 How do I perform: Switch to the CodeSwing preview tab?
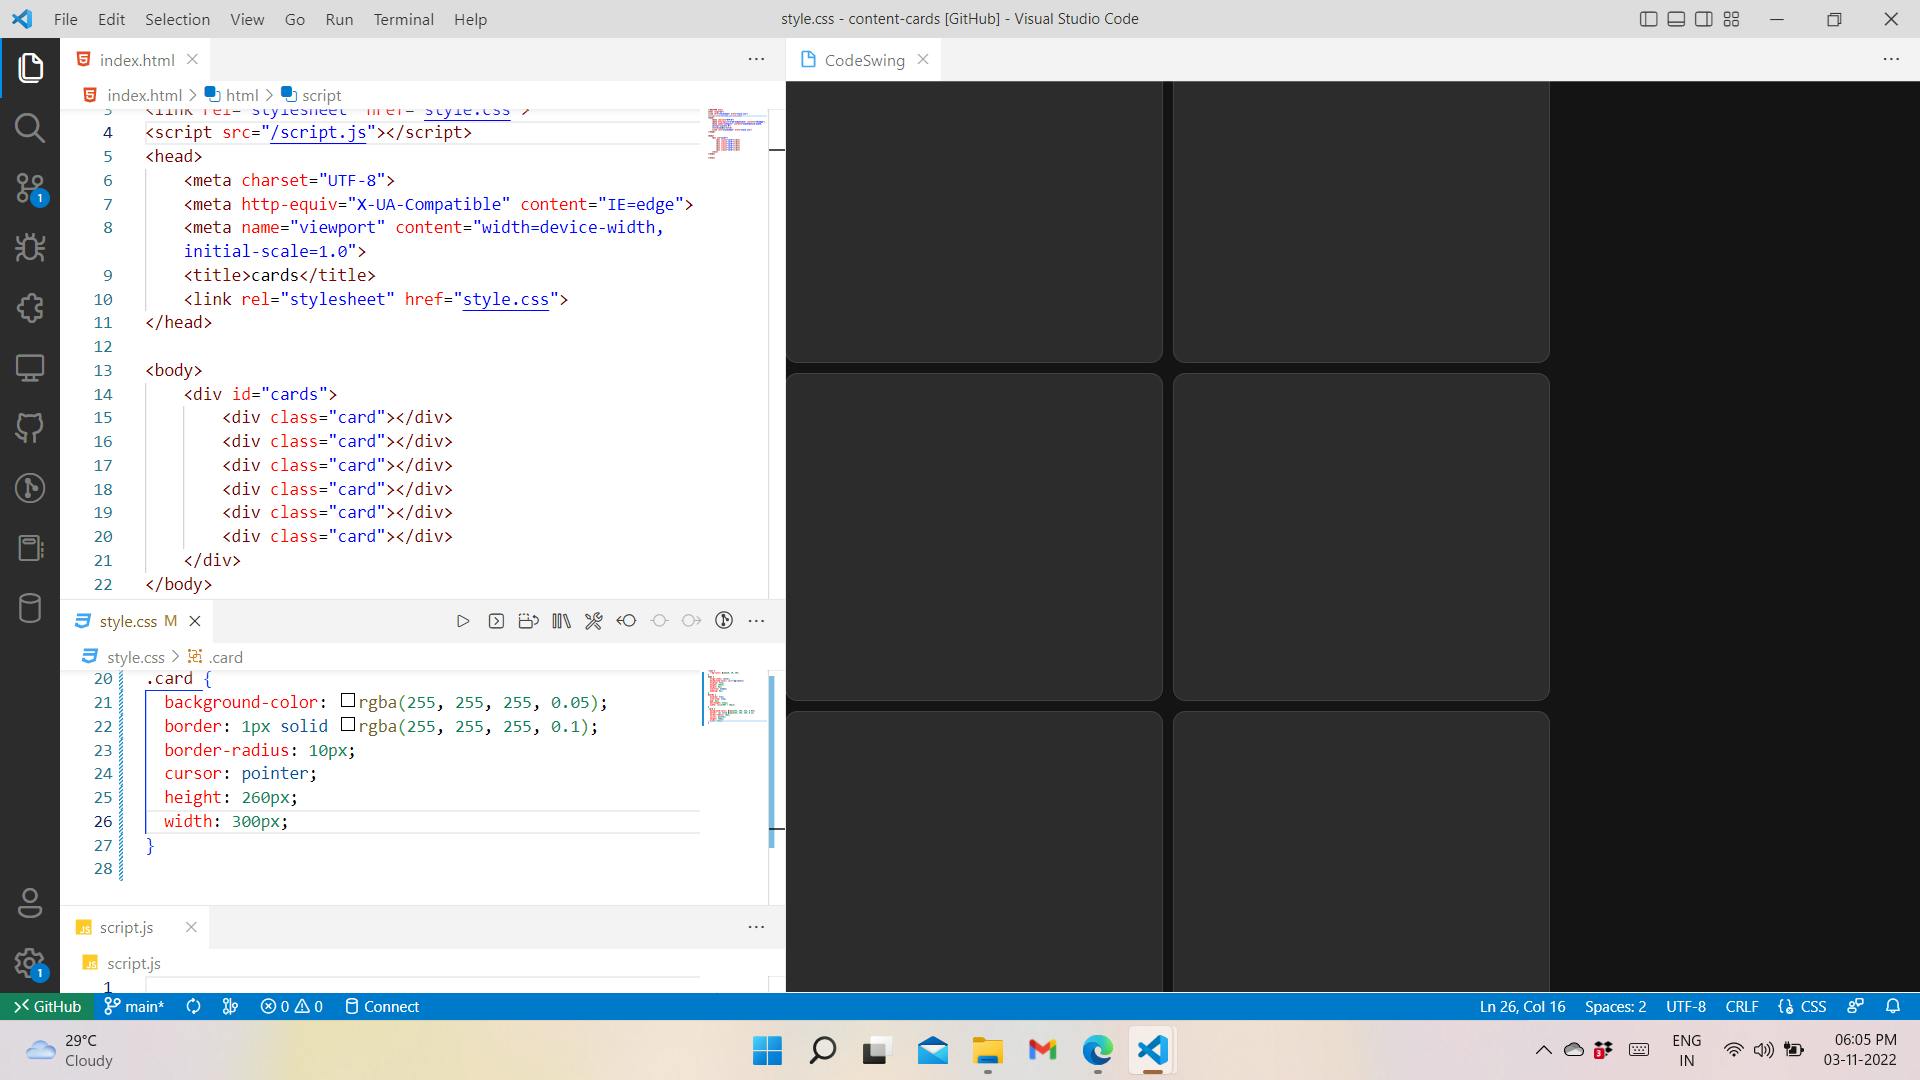pyautogui.click(x=864, y=60)
